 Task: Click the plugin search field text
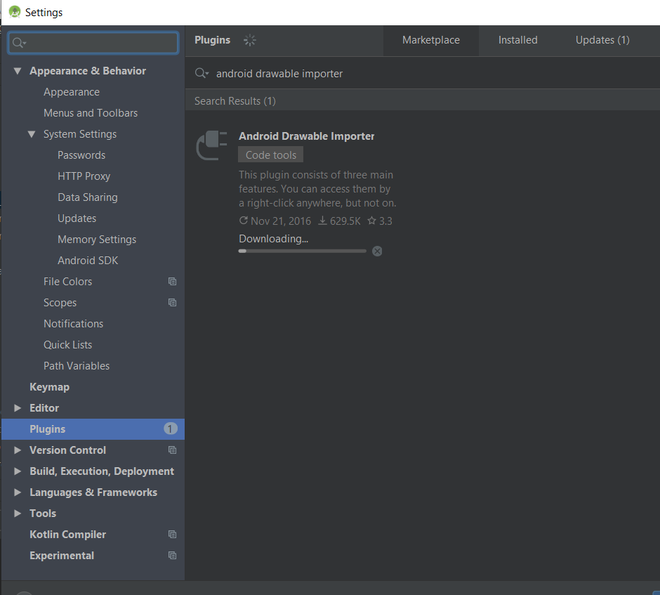279,74
